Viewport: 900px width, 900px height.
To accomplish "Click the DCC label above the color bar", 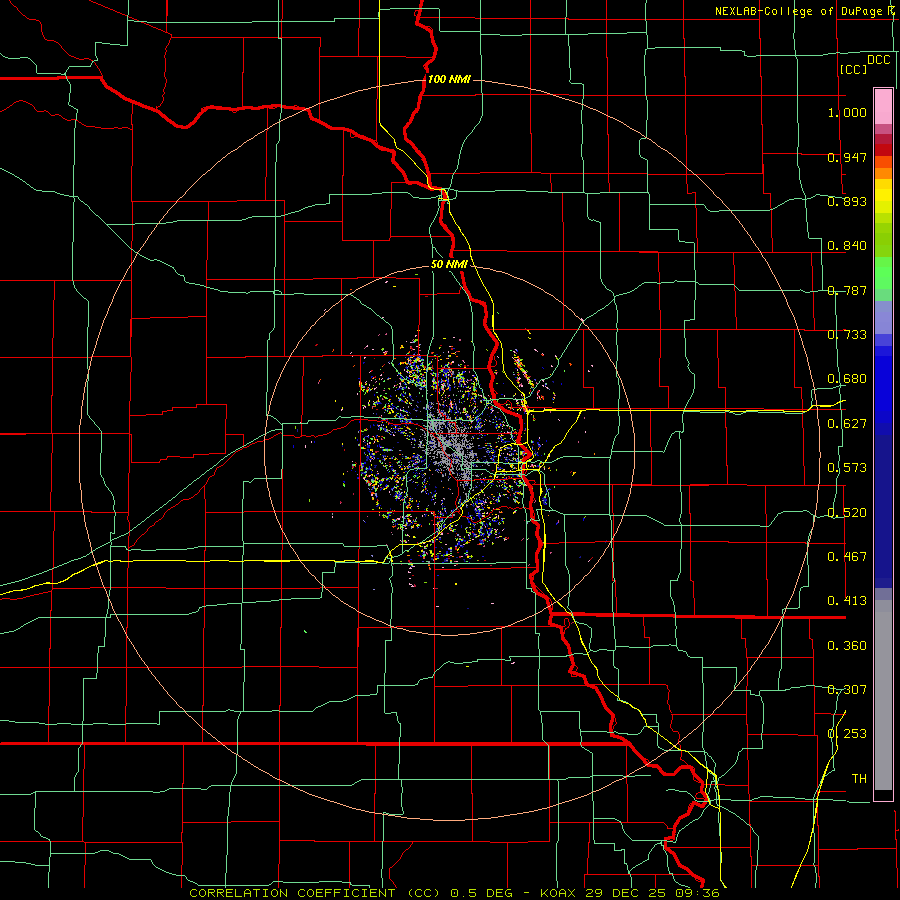I will 879,60.
